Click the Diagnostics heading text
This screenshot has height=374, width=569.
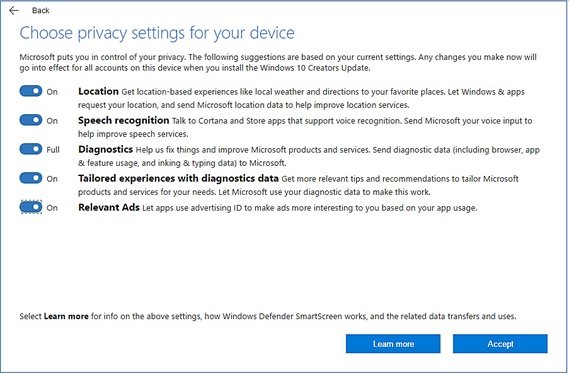click(x=106, y=149)
